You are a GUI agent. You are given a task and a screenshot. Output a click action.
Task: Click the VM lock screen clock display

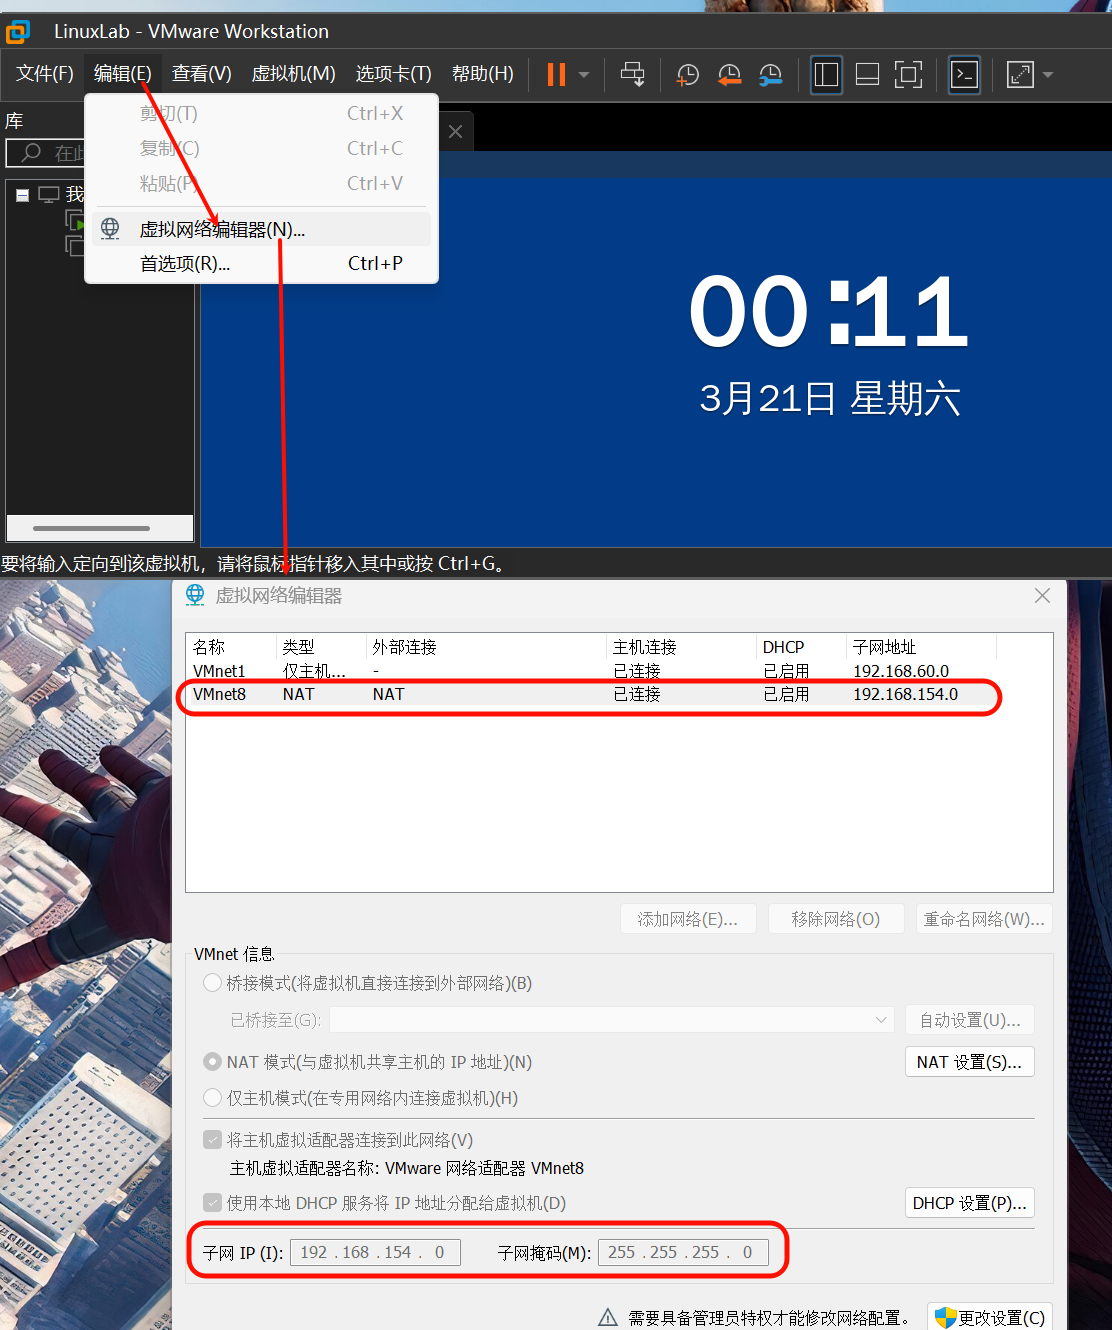829,312
